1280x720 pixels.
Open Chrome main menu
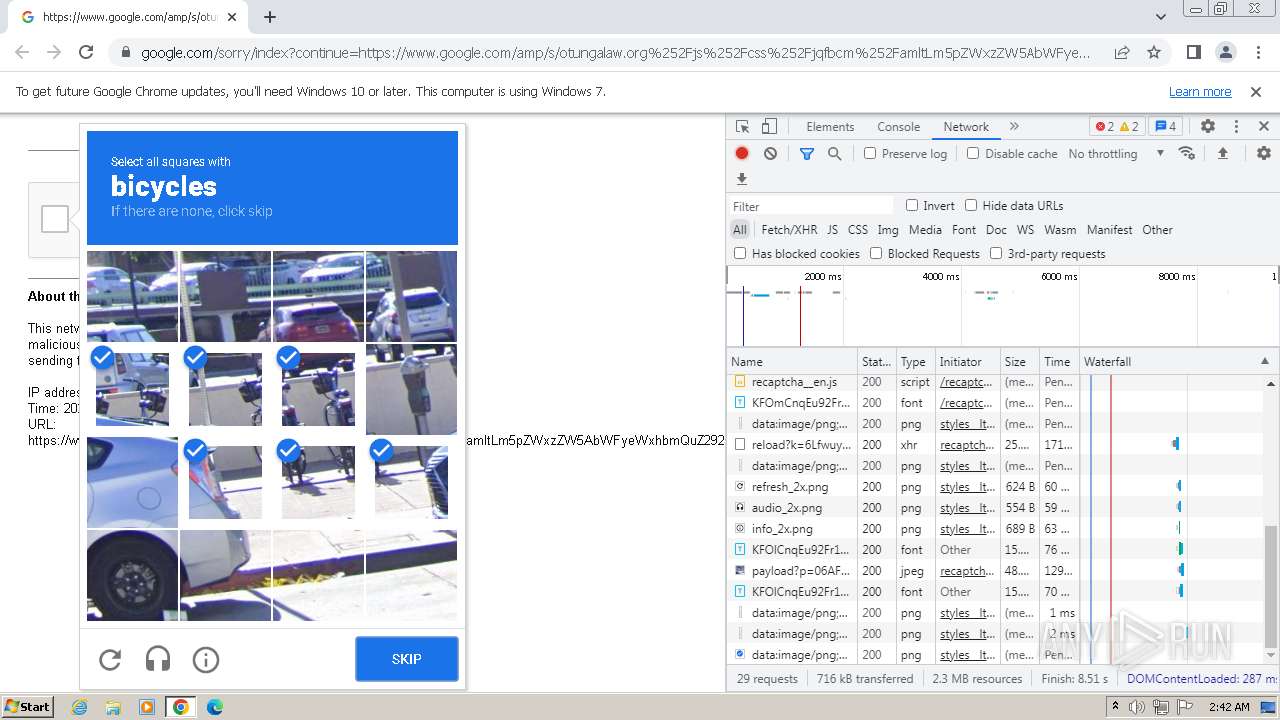pos(1257,52)
